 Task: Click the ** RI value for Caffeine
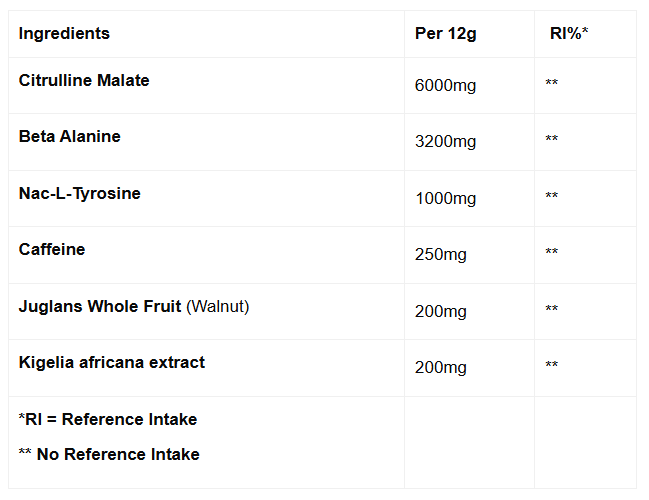(x=552, y=252)
